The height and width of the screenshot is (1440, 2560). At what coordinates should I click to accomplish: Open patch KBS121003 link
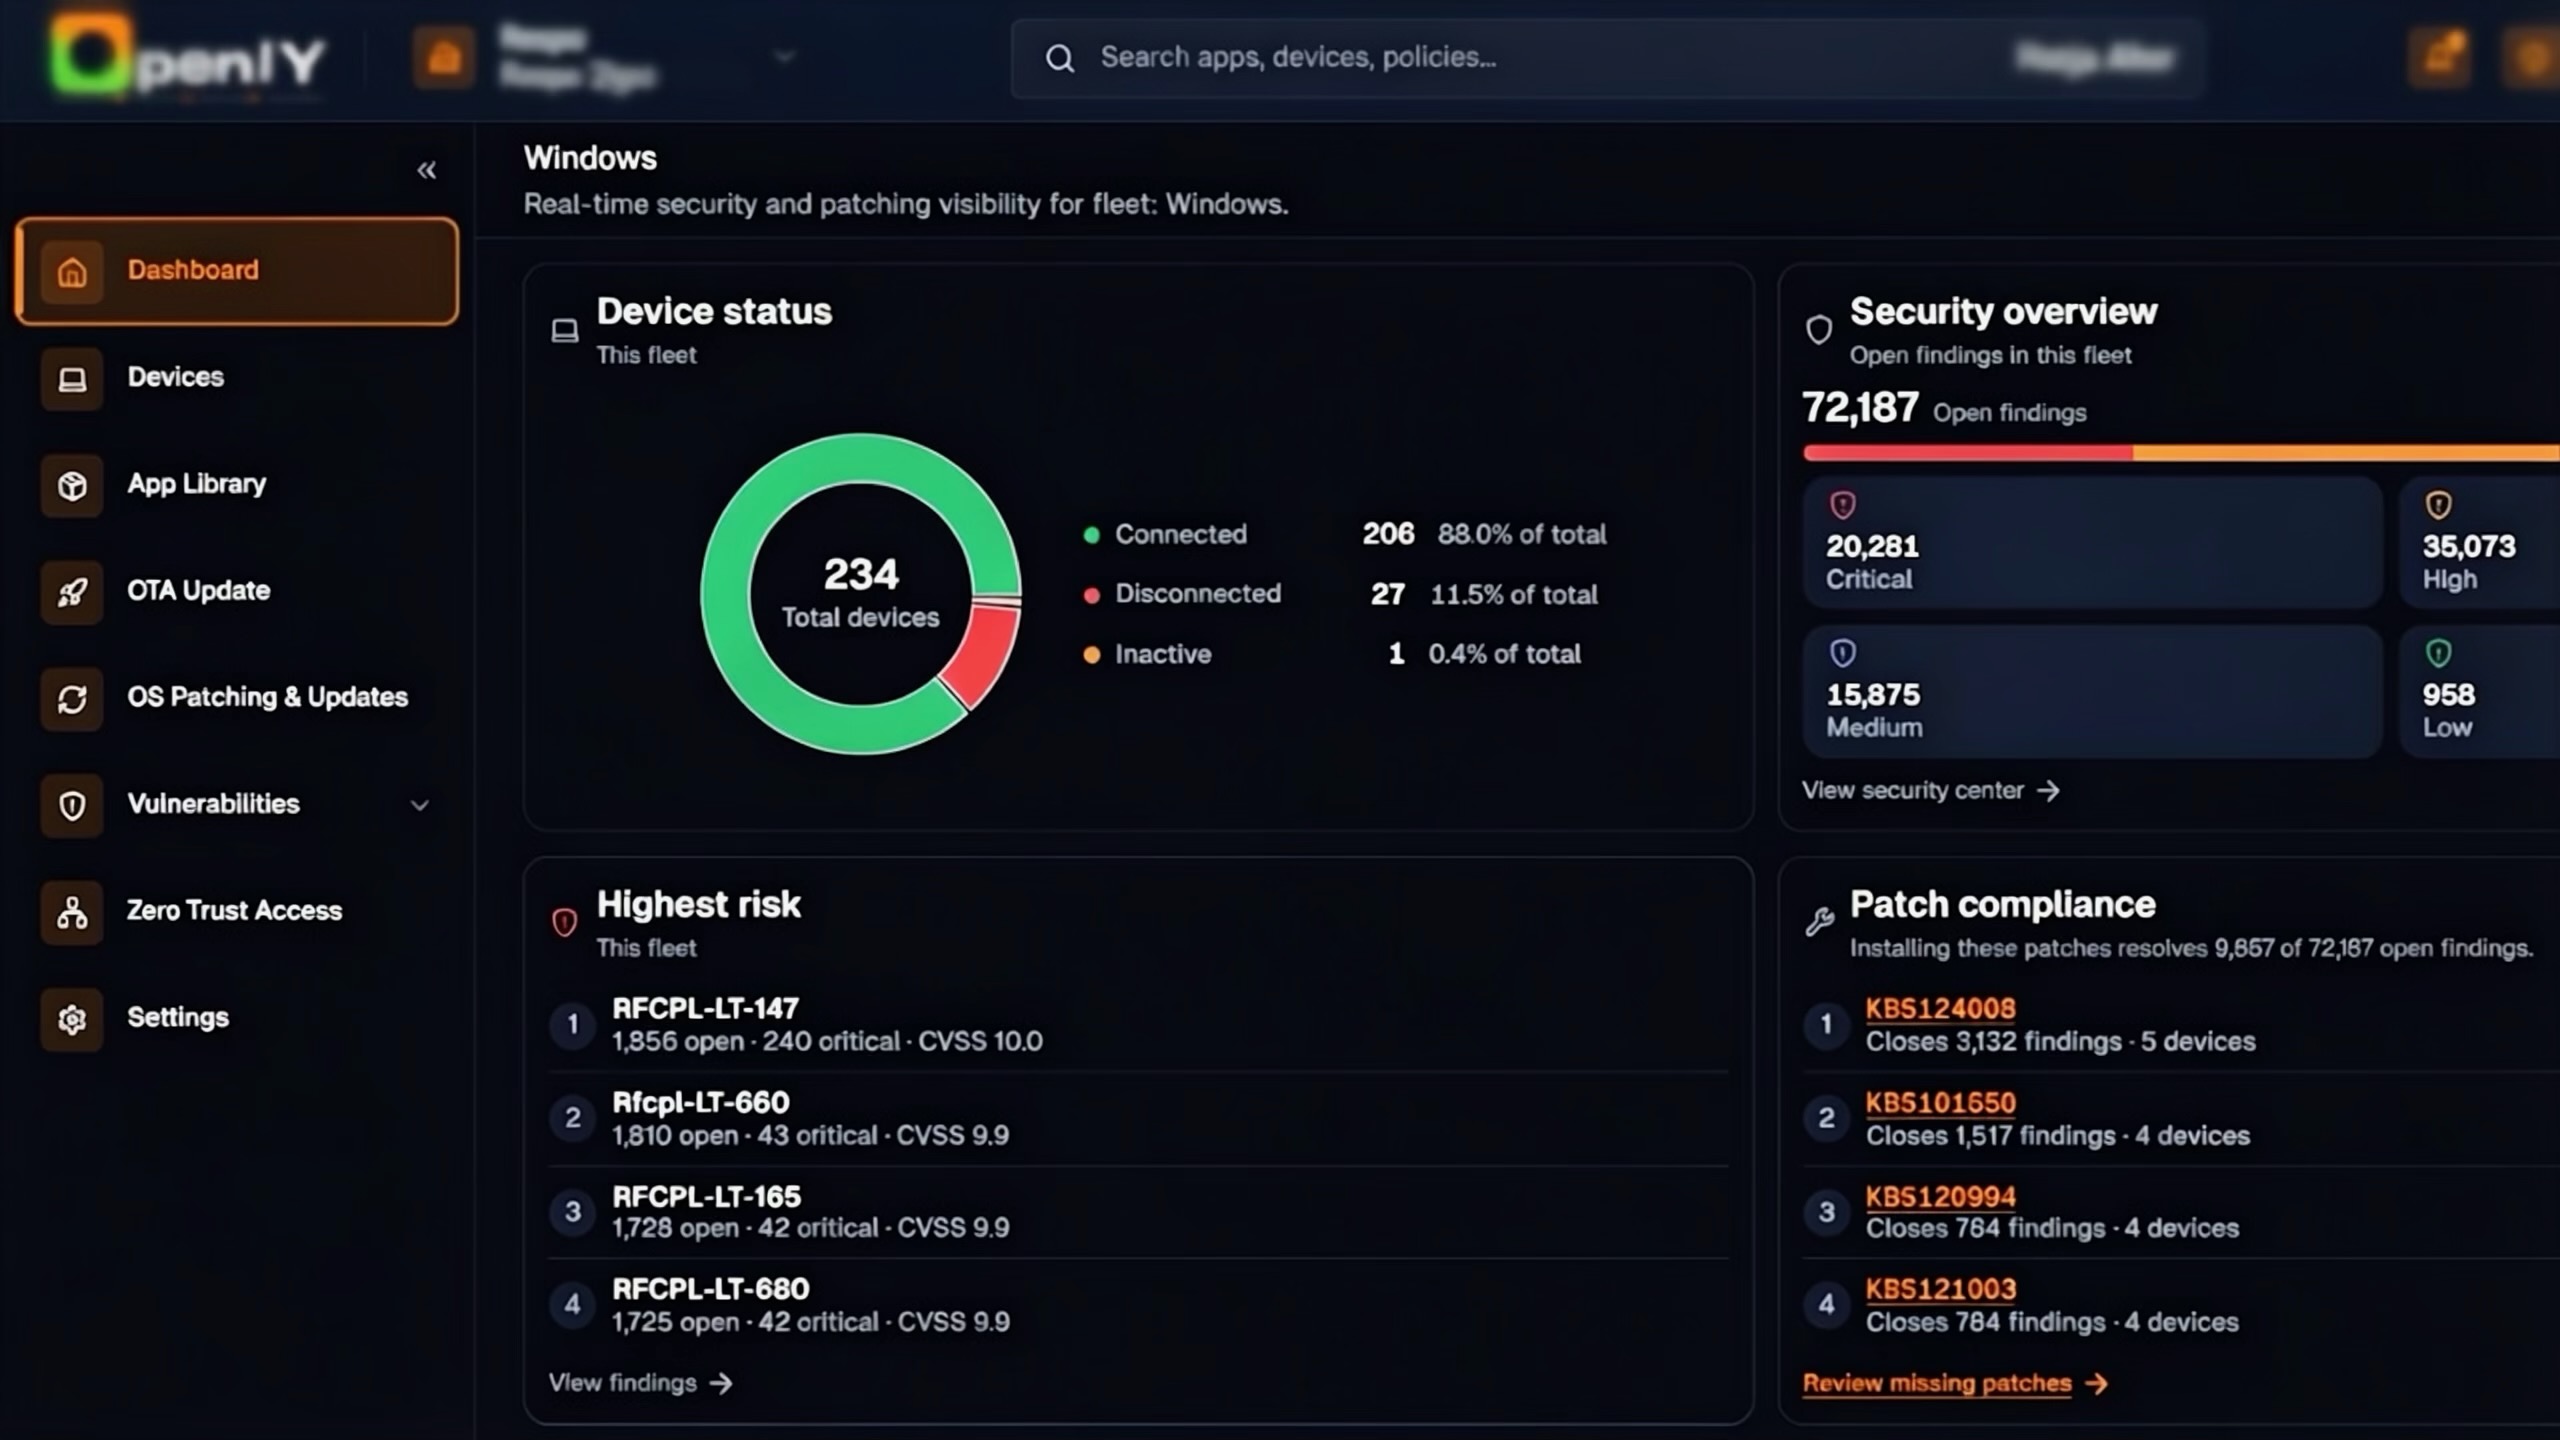pyautogui.click(x=1940, y=1289)
